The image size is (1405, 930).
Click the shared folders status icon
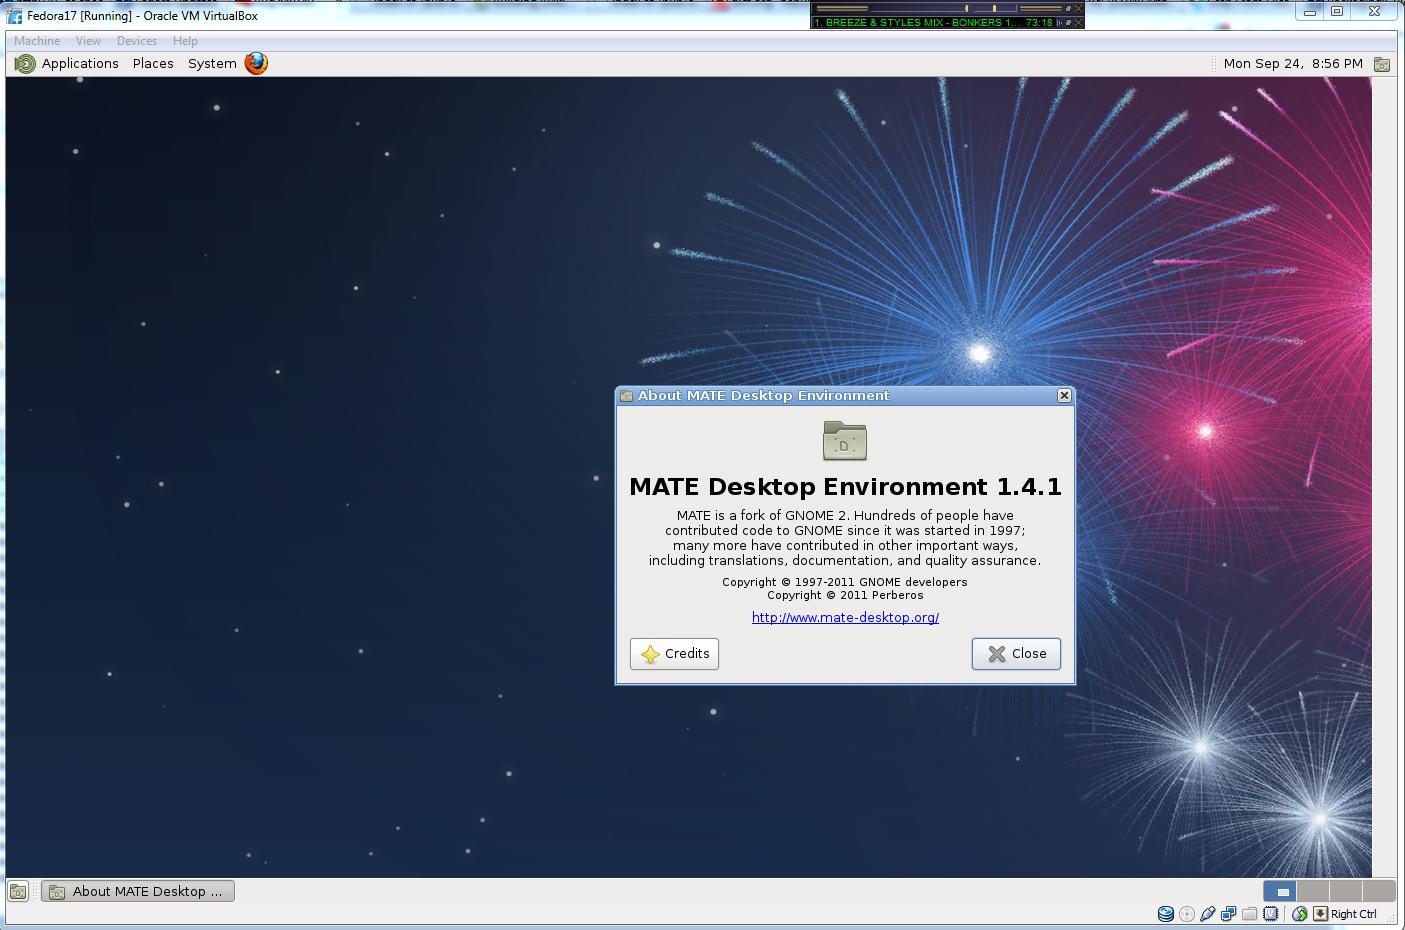(x=1250, y=913)
